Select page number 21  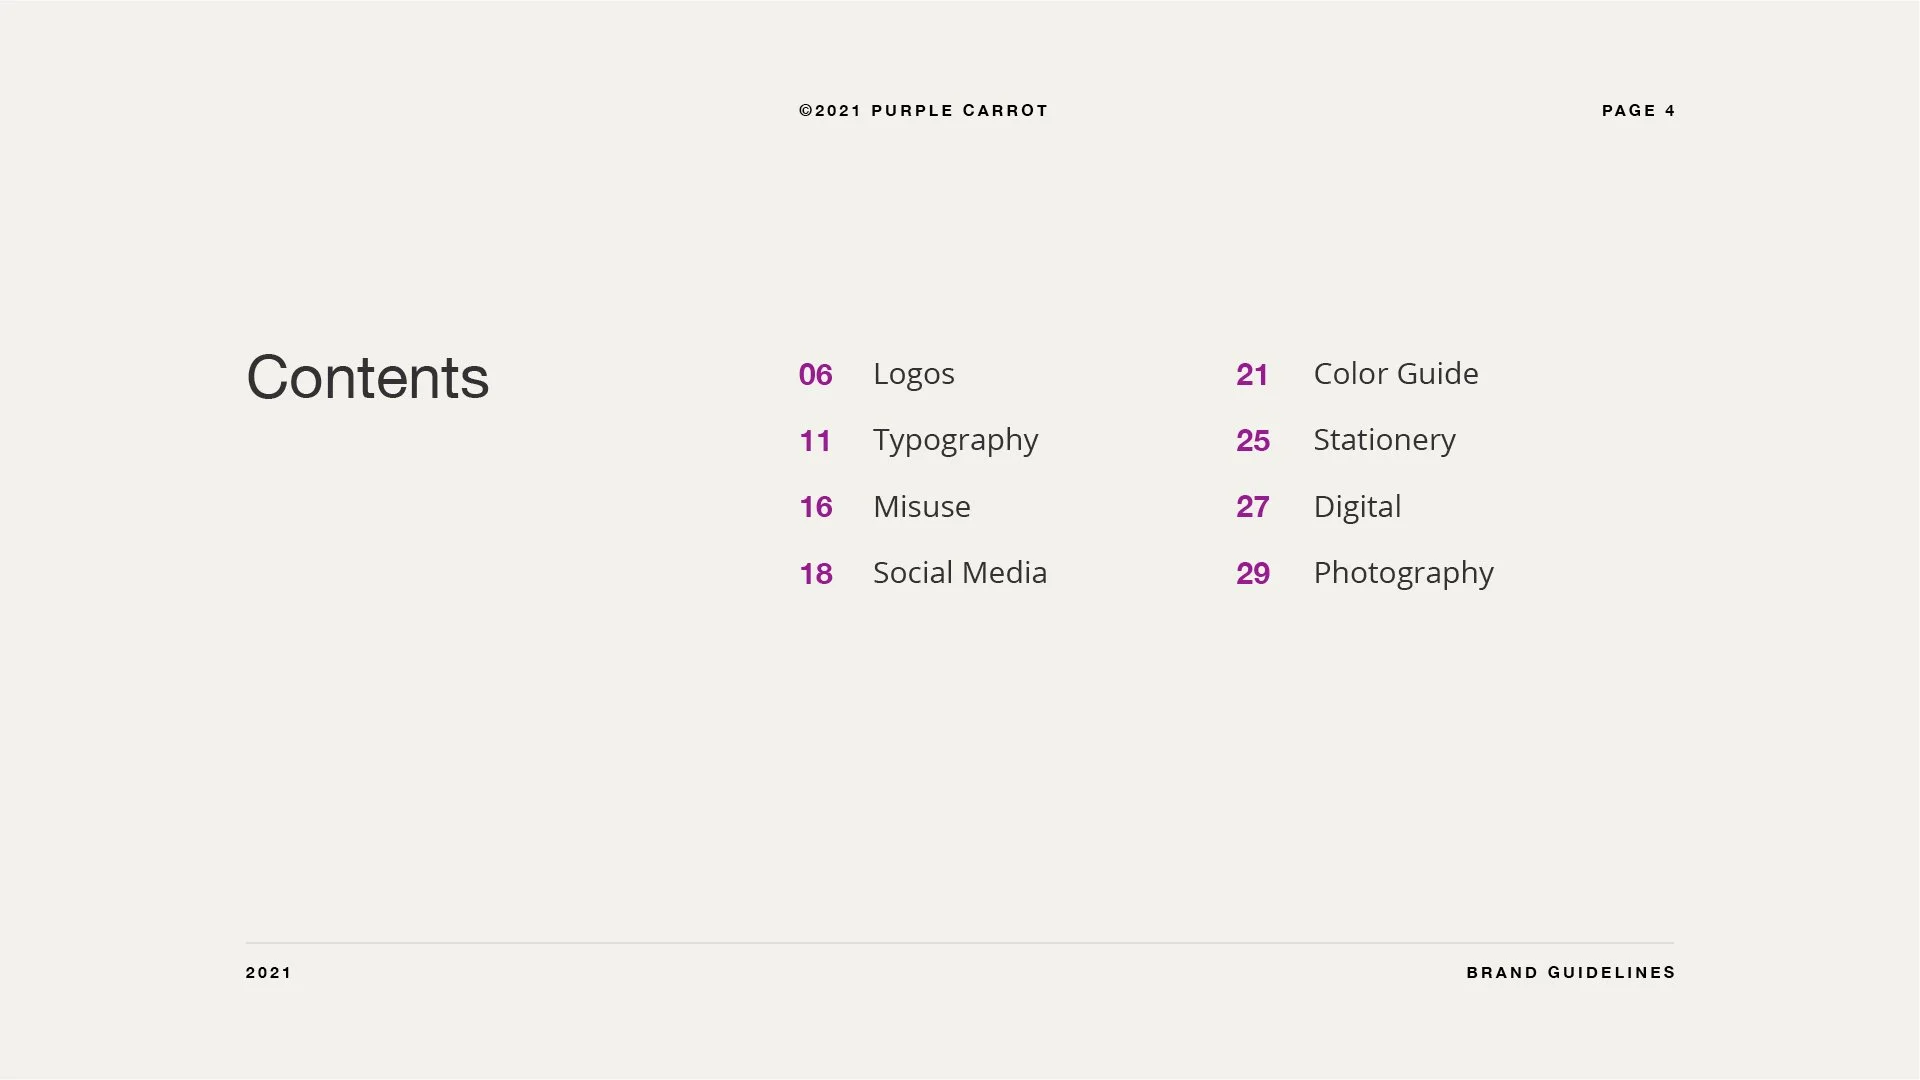[1252, 375]
